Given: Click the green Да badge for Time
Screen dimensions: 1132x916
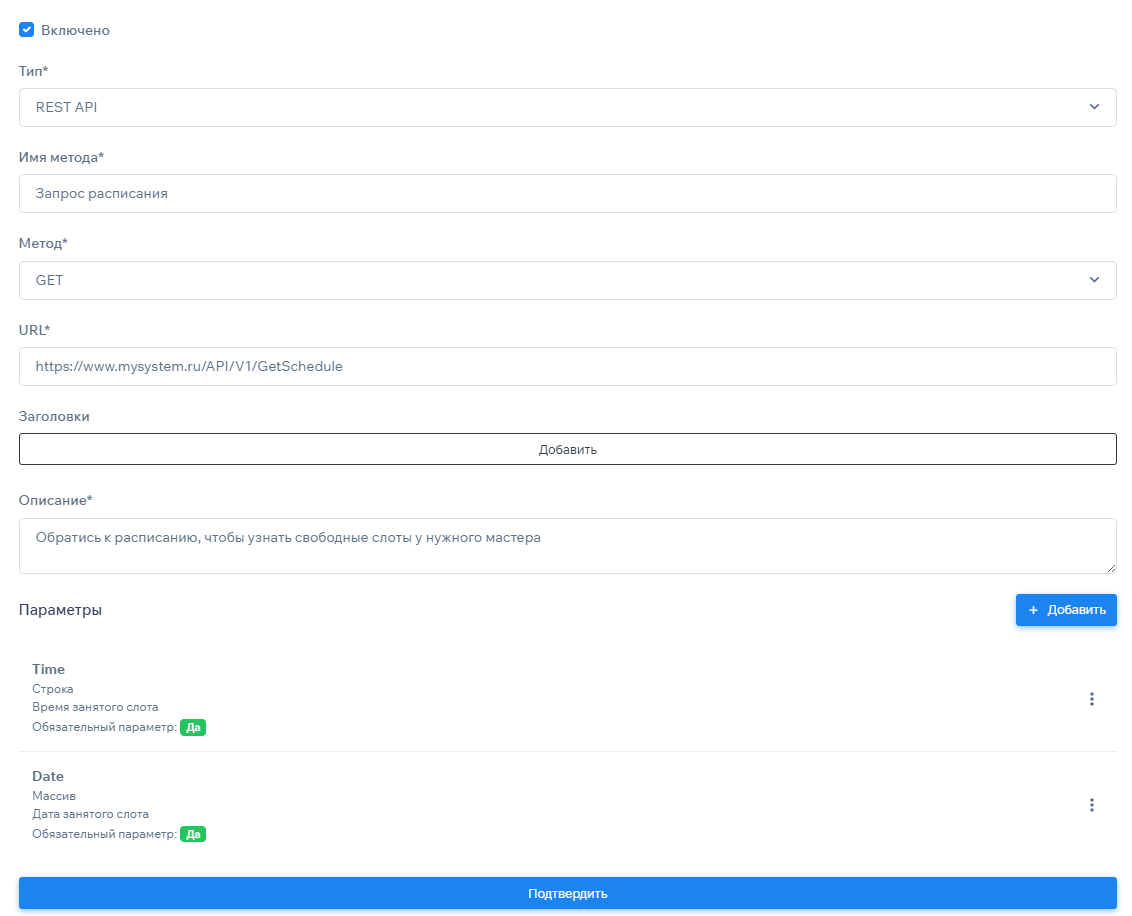Looking at the screenshot, I should coord(193,727).
